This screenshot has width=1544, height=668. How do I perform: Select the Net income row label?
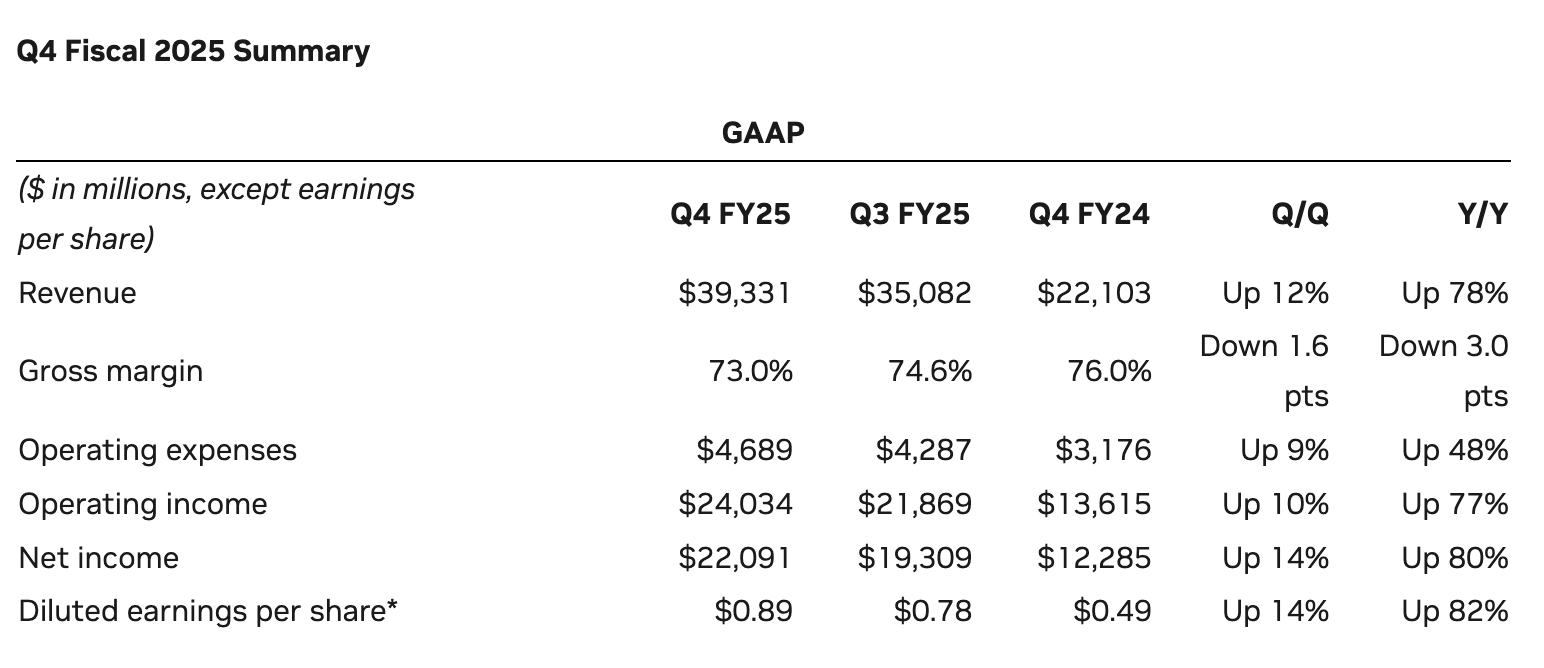[x=98, y=558]
